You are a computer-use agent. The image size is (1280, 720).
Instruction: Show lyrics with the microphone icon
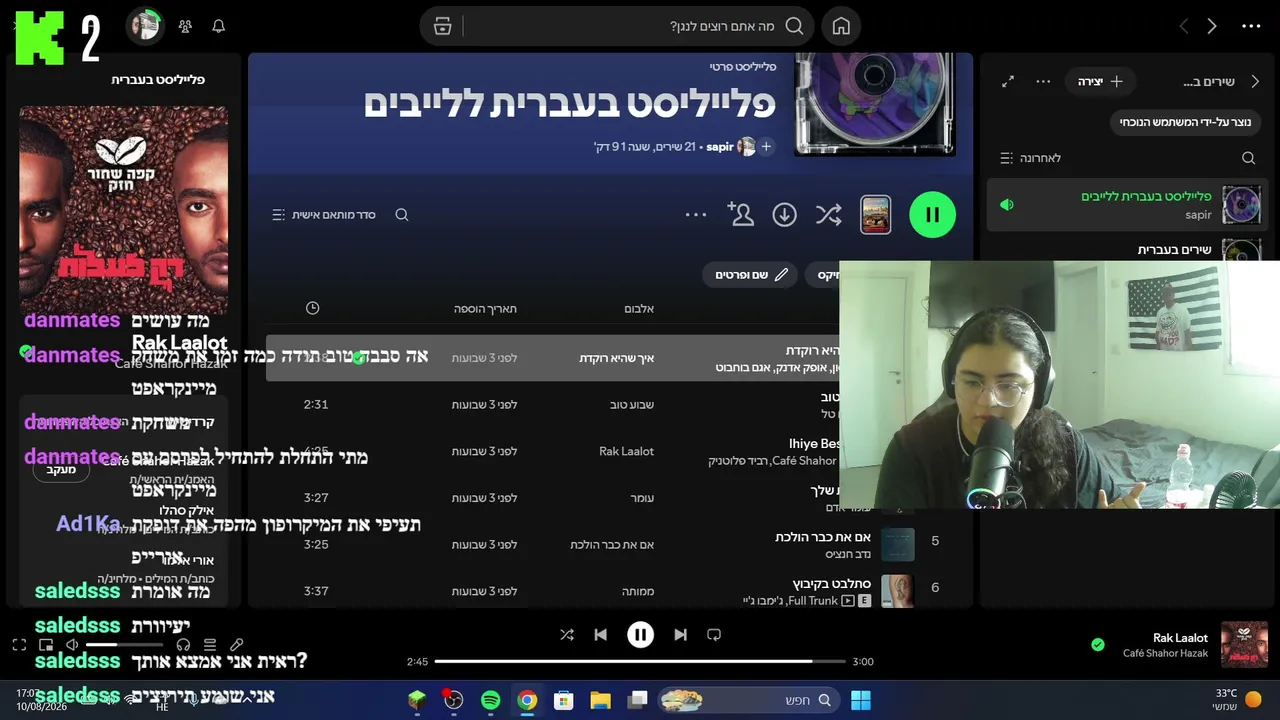point(237,645)
